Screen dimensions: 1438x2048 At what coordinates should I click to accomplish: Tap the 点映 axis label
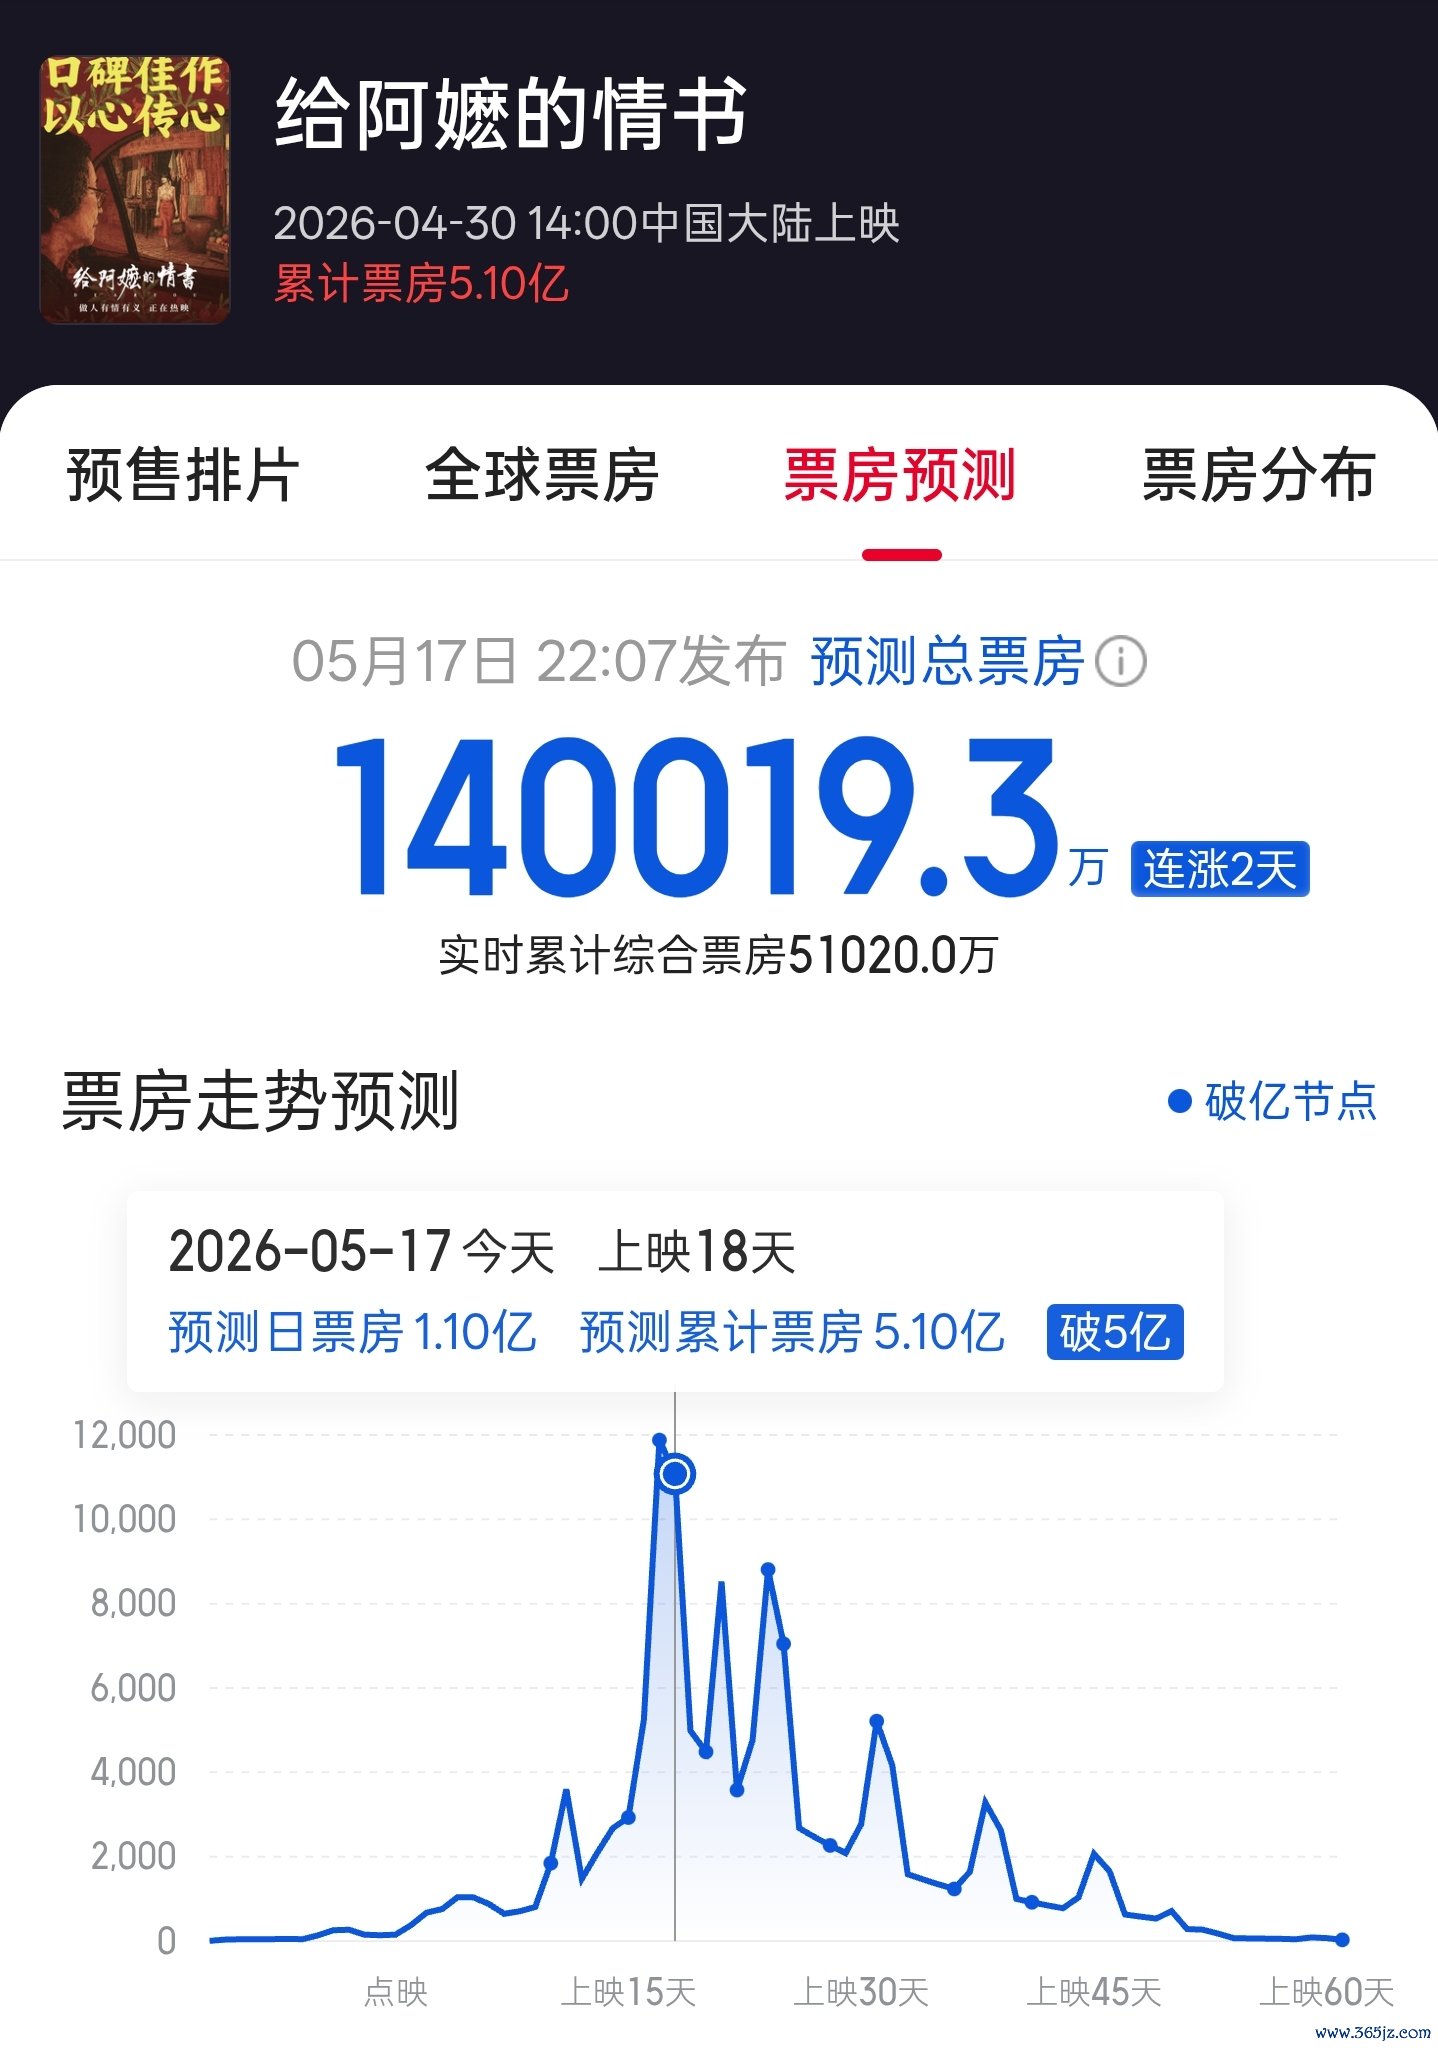[x=396, y=1992]
